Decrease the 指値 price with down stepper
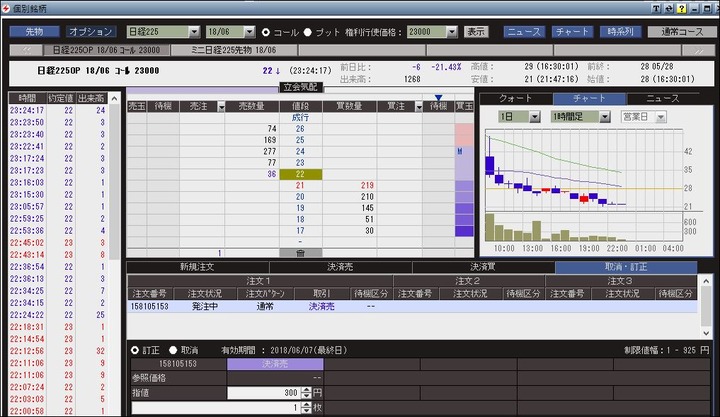The width and height of the screenshot is (720, 417). coord(306,395)
